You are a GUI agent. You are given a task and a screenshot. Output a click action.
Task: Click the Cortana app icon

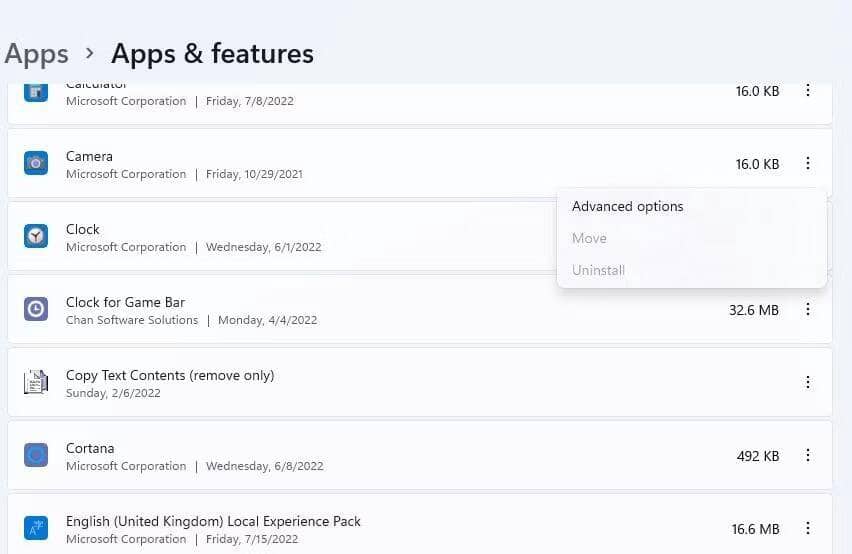tap(36, 455)
